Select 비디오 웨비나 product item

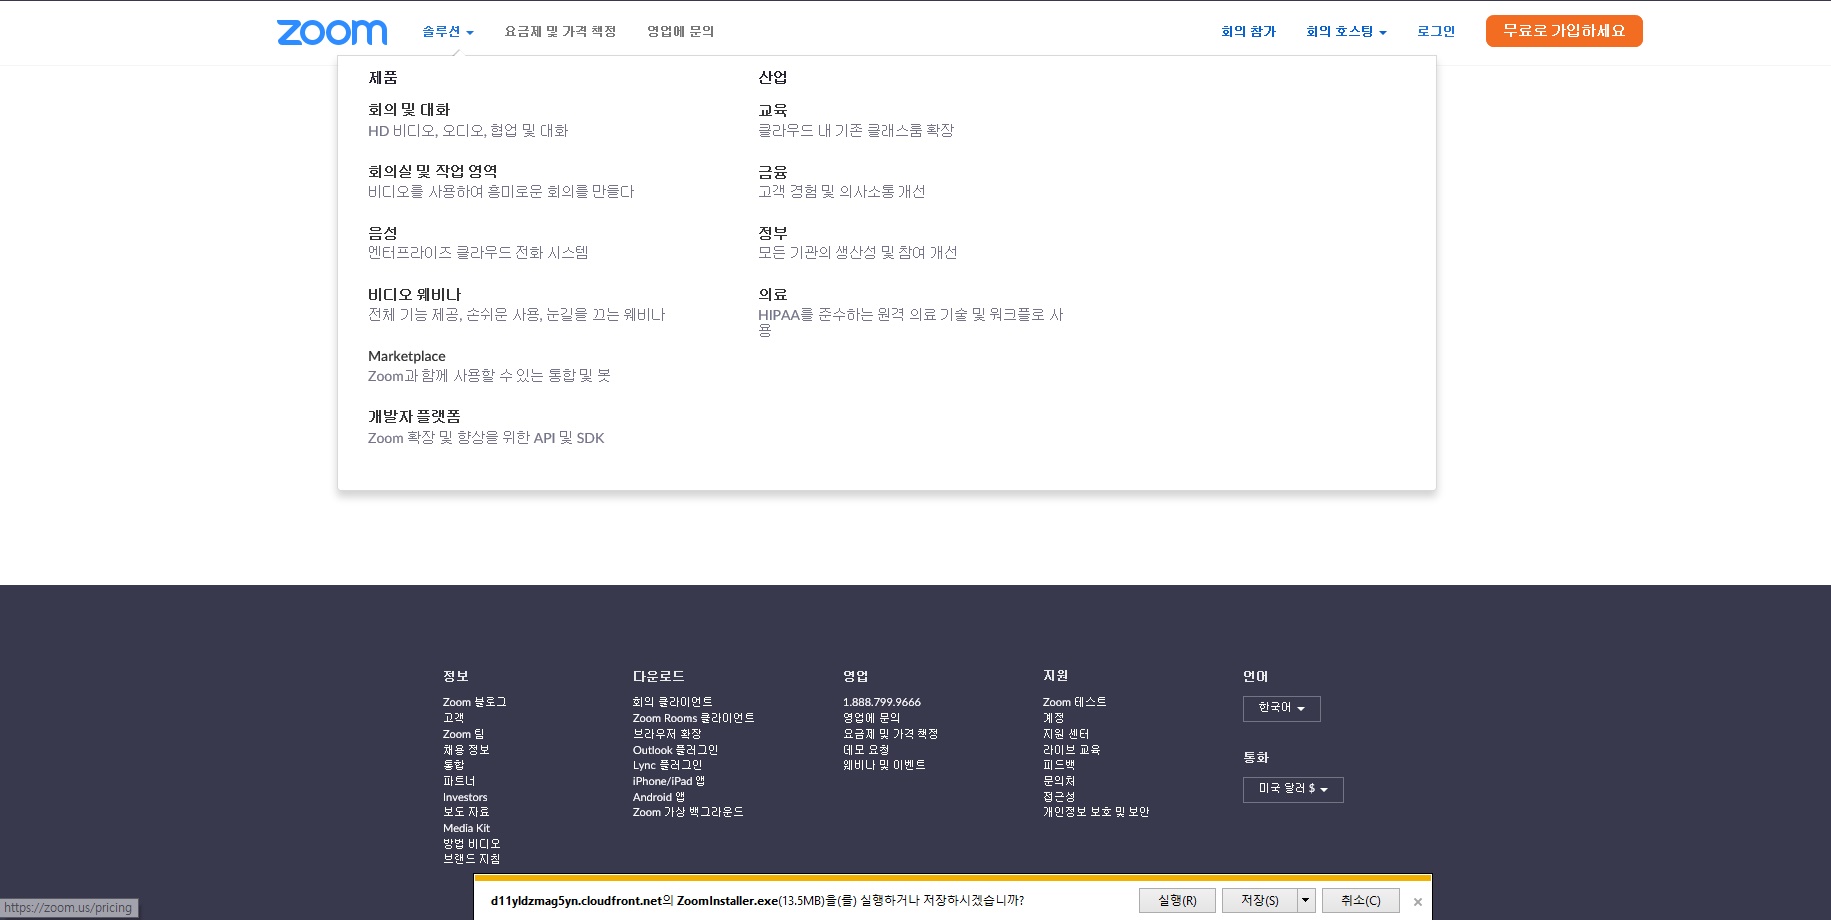click(414, 295)
